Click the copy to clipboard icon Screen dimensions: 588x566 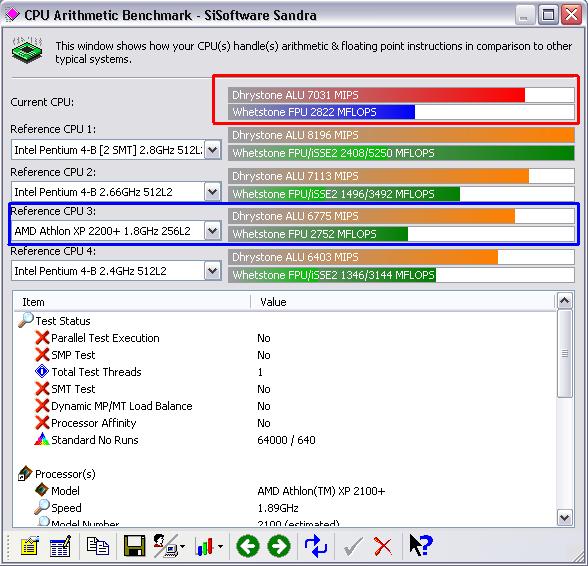click(98, 546)
